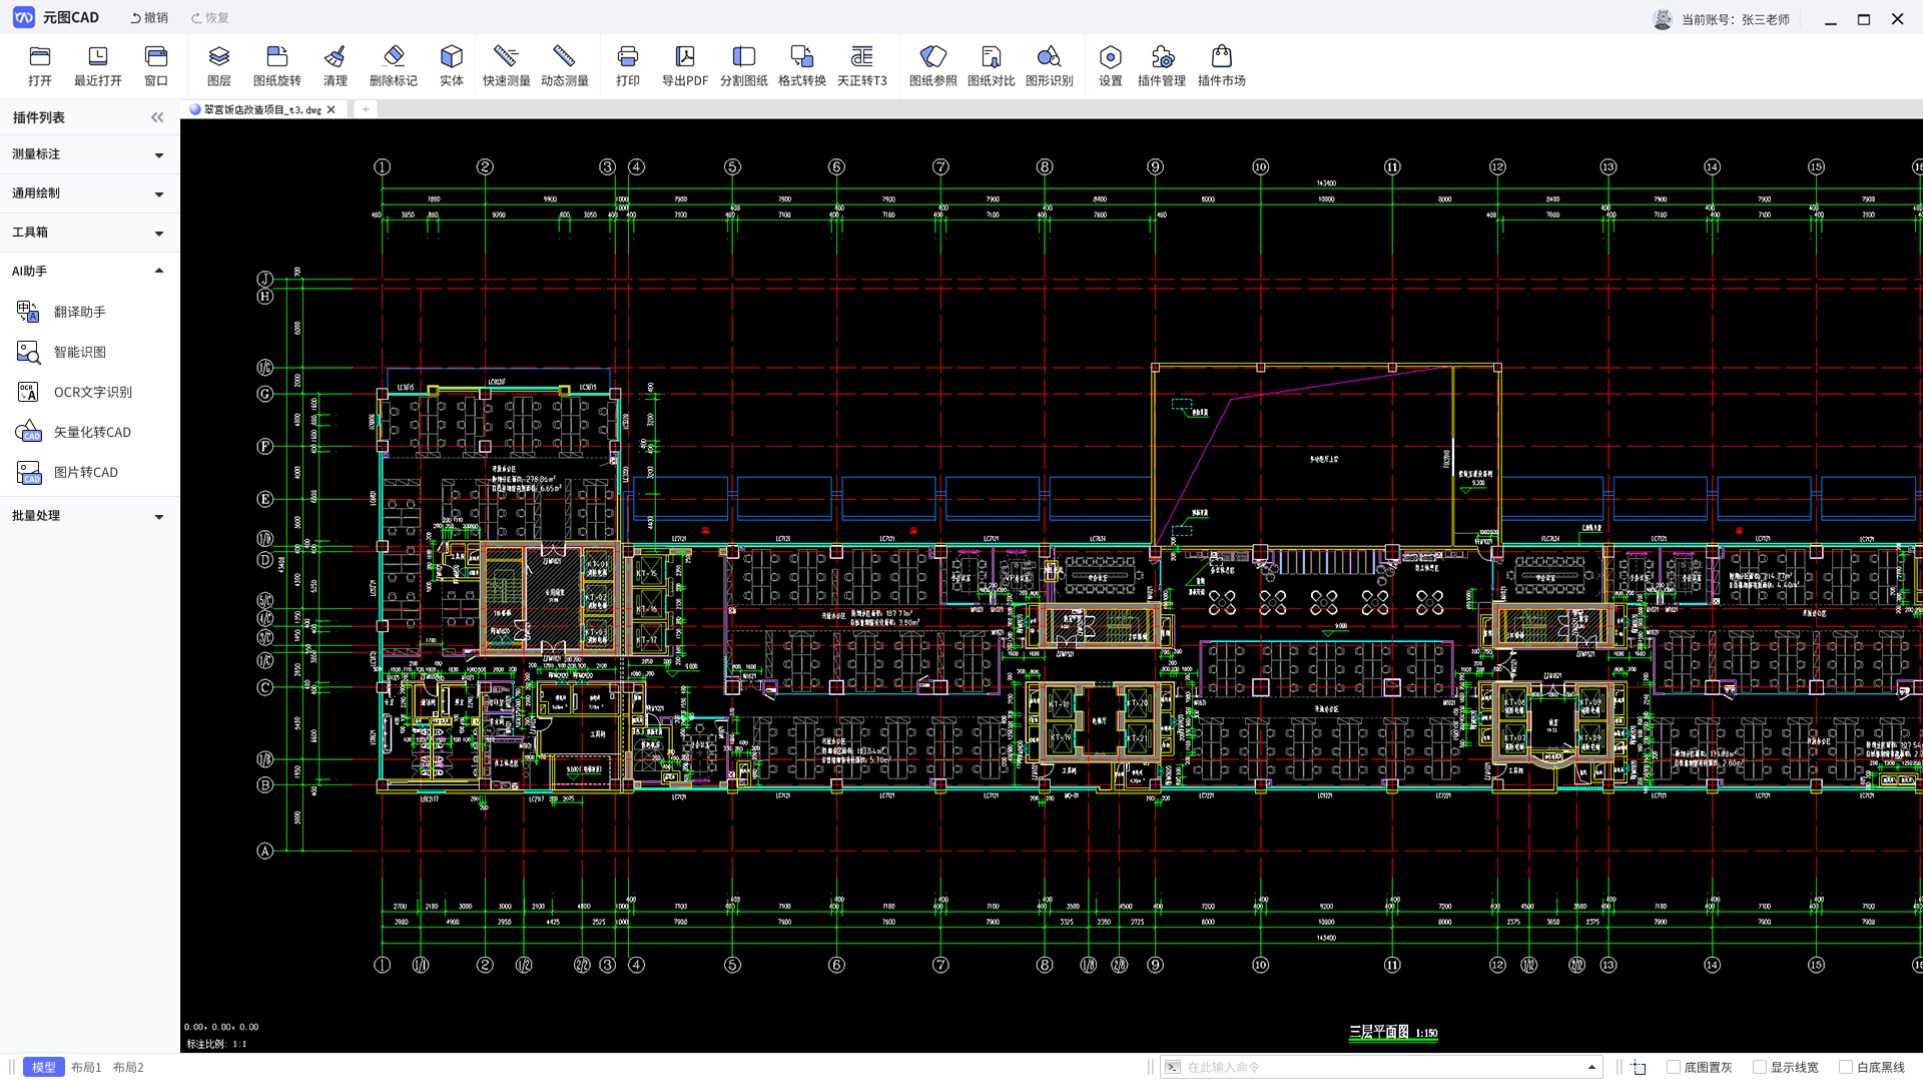Launch the 图纸对比 drawing compare tool
The image size is (1923, 1080).
(x=990, y=66)
